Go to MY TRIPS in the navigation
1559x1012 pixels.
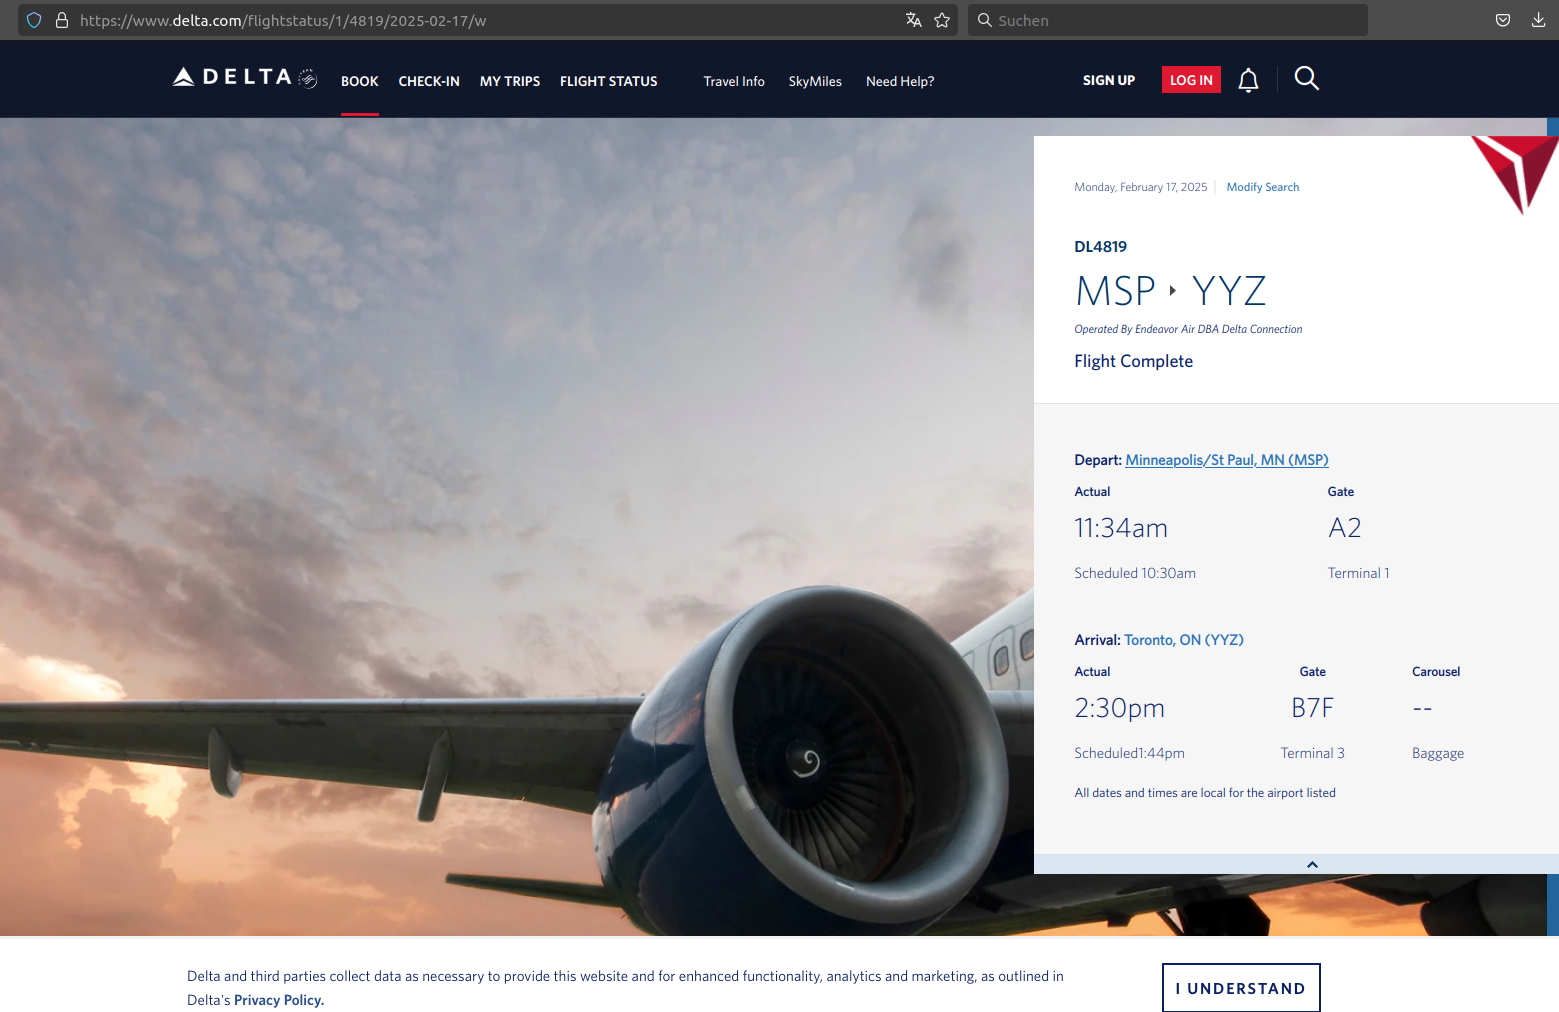pyautogui.click(x=510, y=81)
